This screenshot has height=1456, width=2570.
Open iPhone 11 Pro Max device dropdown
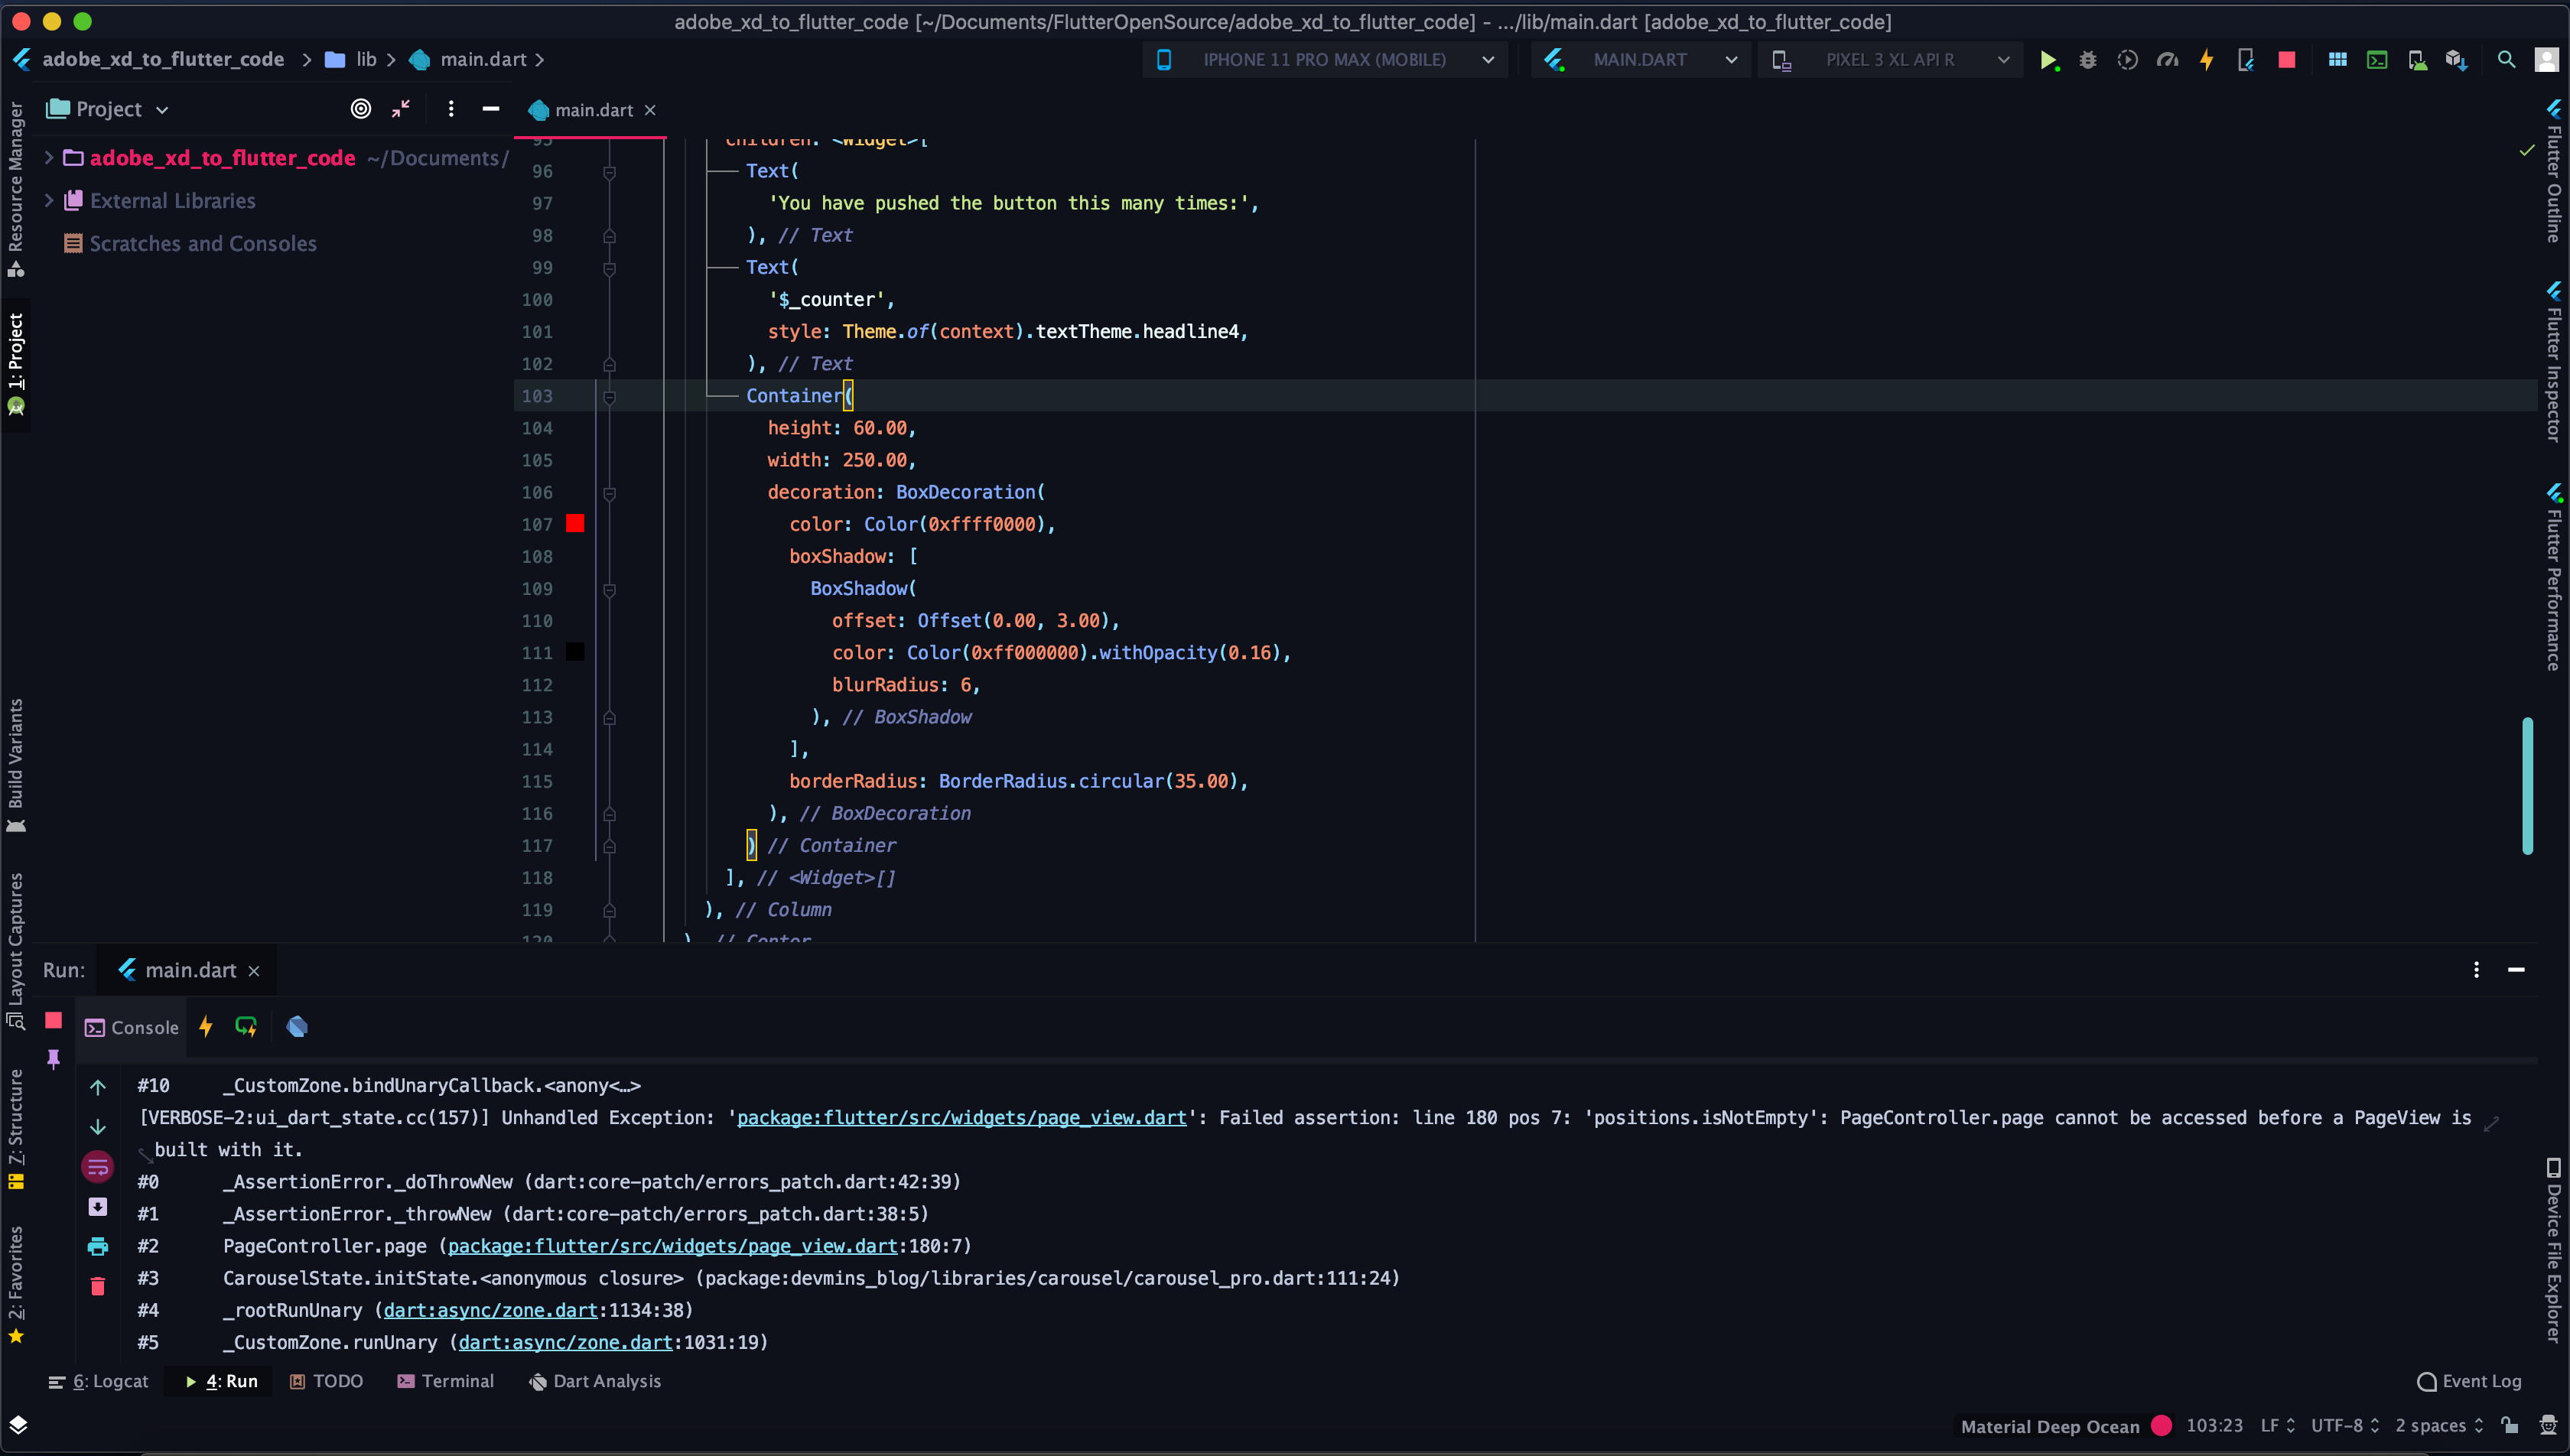(x=1324, y=60)
